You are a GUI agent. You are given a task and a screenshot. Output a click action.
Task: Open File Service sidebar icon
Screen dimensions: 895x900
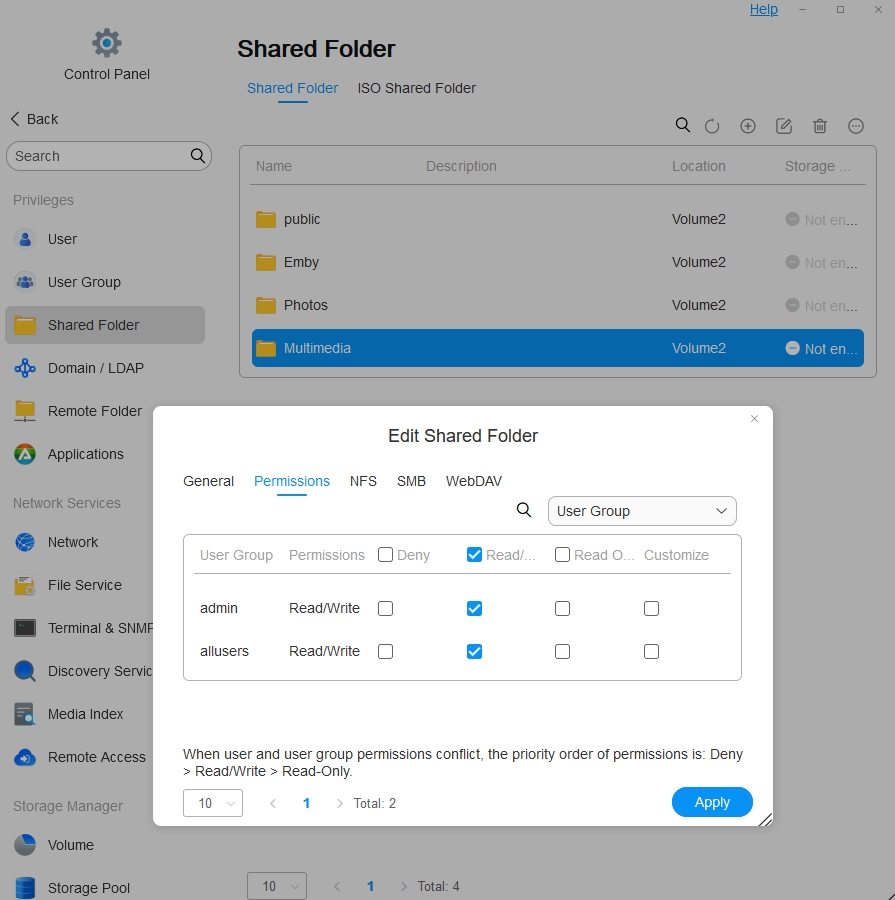[25, 585]
